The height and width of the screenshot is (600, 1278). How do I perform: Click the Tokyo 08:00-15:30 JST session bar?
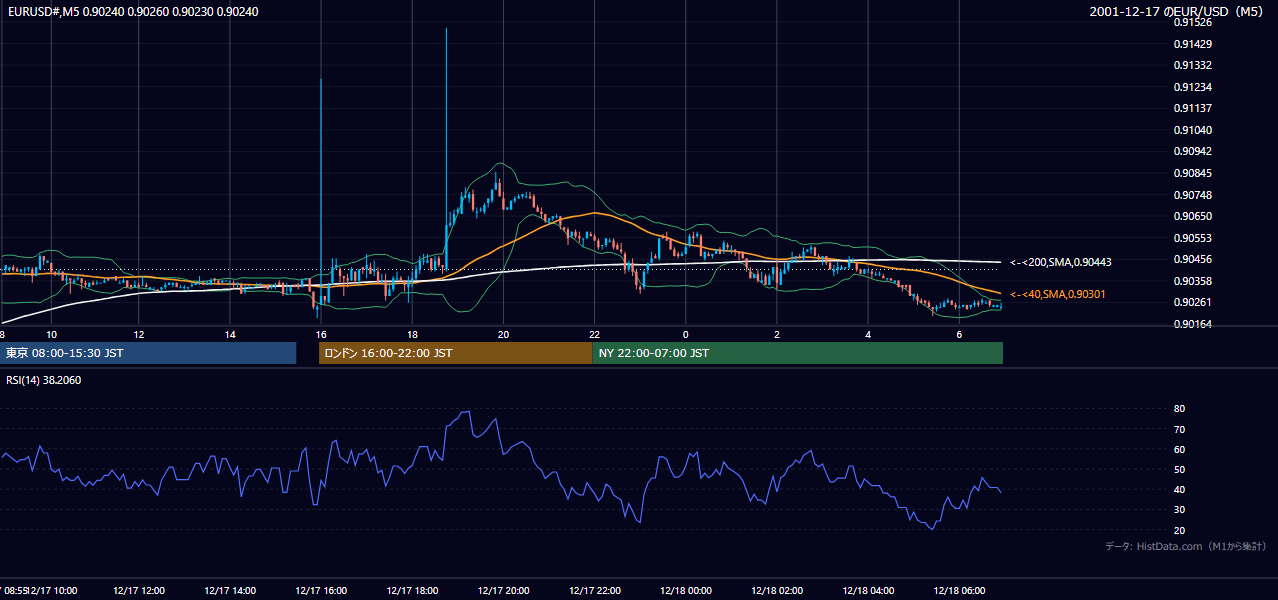(x=148, y=353)
